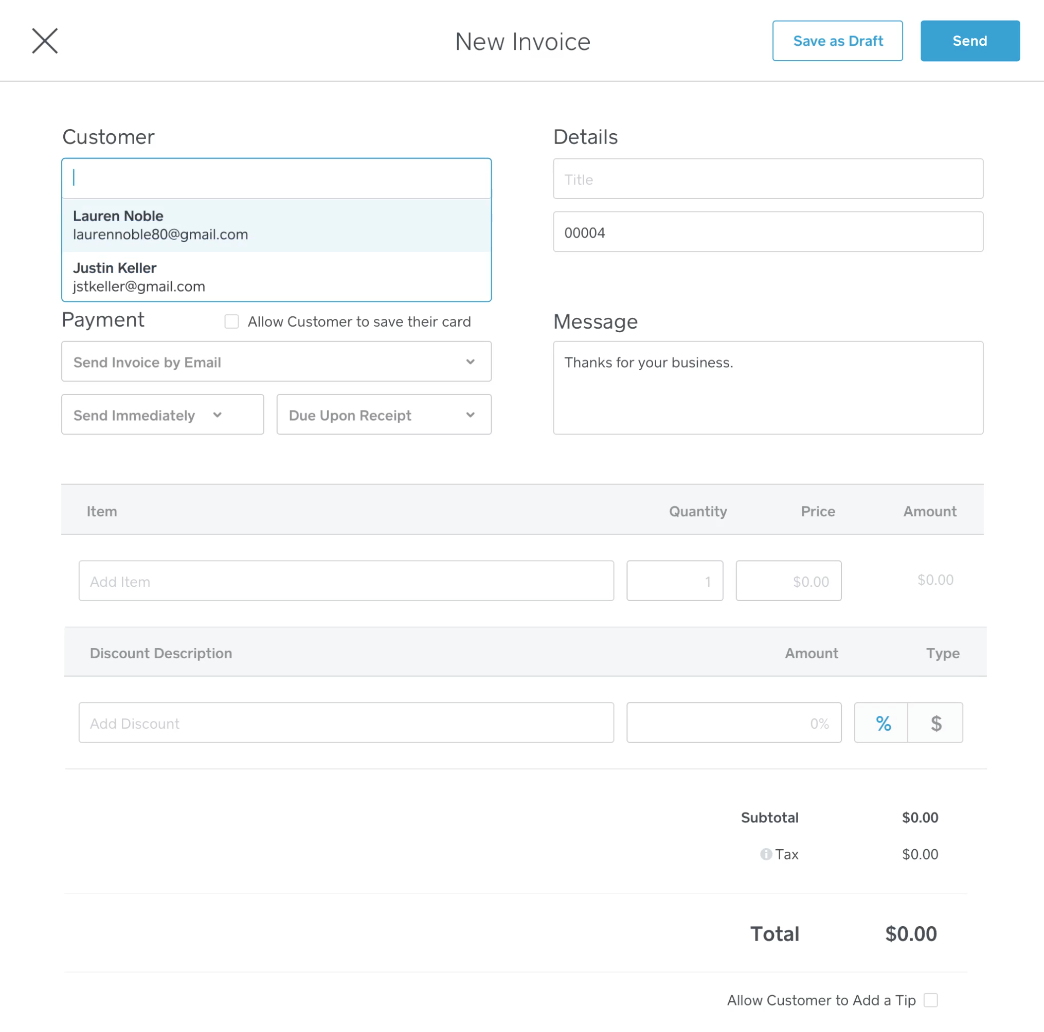Click the Add Discount field
Image resolution: width=1044 pixels, height=1032 pixels.
346,722
